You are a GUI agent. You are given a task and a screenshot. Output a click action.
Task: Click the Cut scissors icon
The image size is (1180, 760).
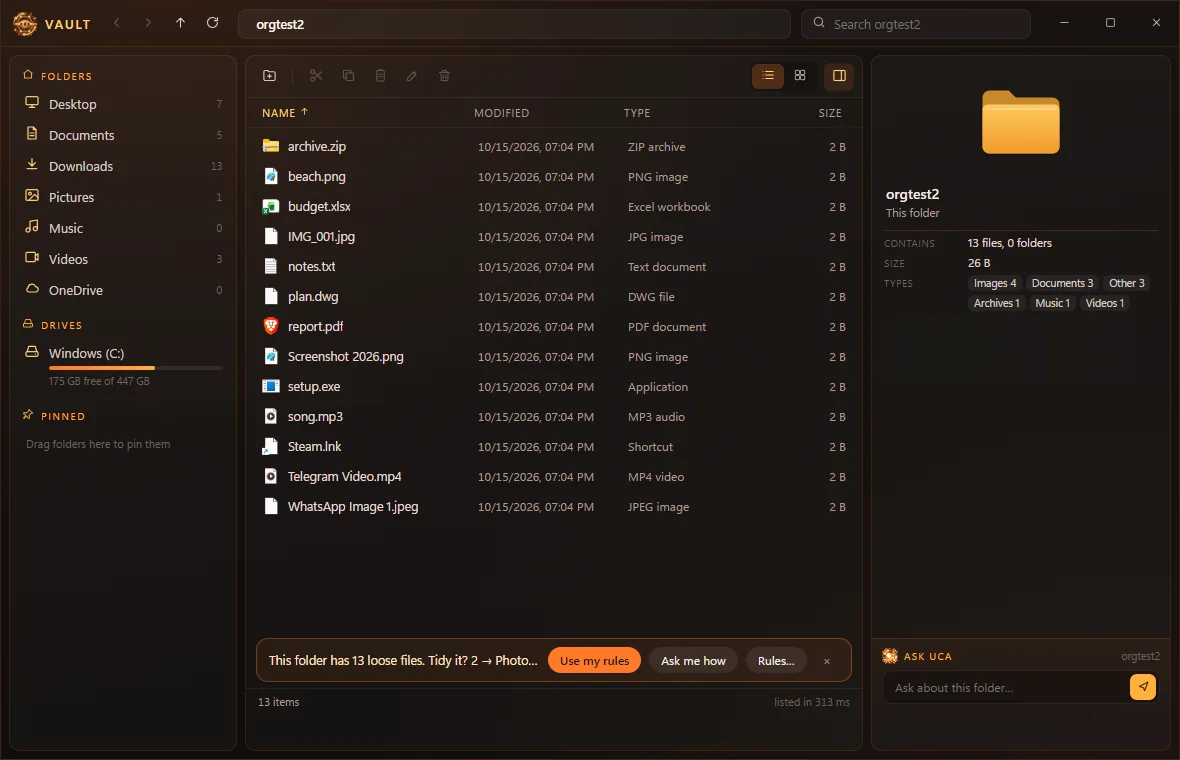coord(316,75)
